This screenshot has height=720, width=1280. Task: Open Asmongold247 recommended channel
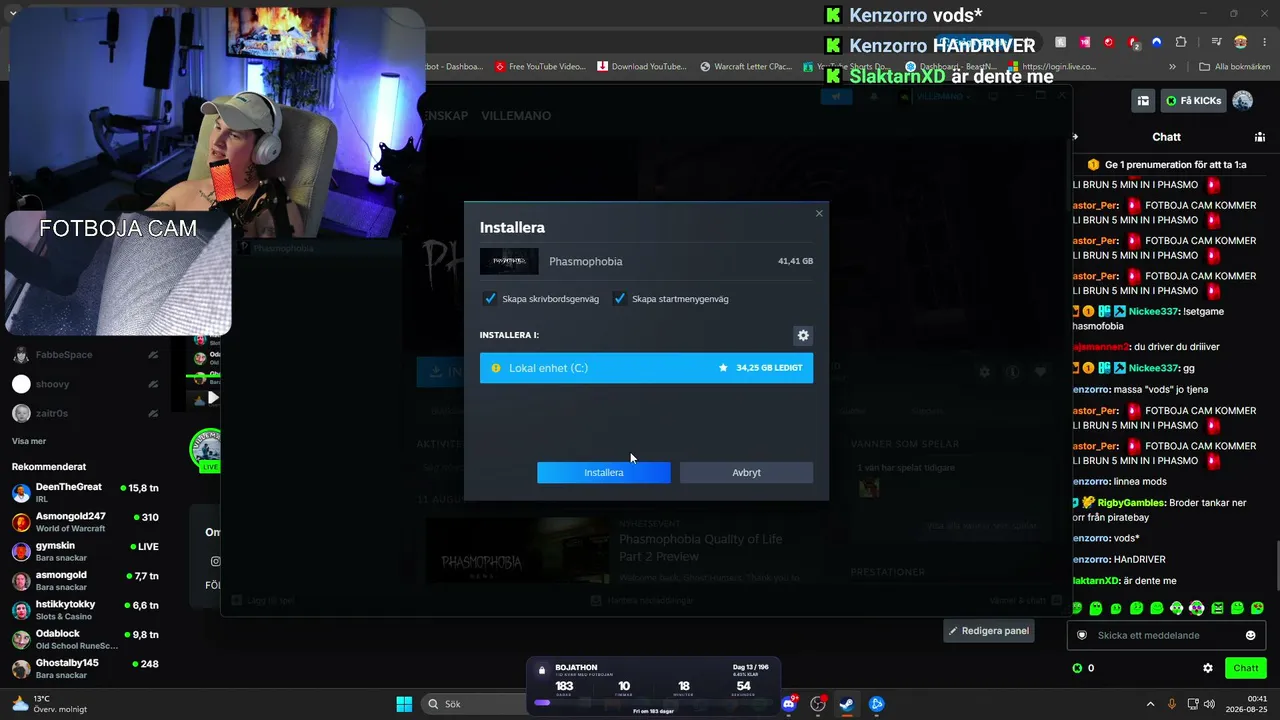coord(85,522)
